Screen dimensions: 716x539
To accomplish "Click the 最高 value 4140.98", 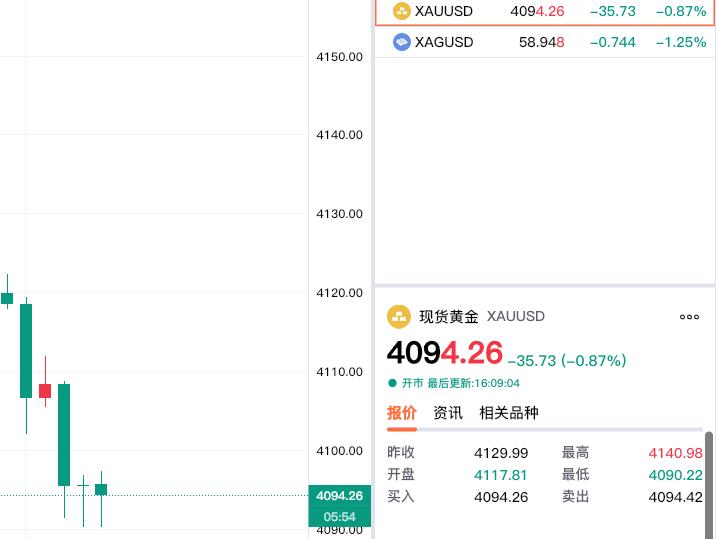I will pyautogui.click(x=675, y=453).
